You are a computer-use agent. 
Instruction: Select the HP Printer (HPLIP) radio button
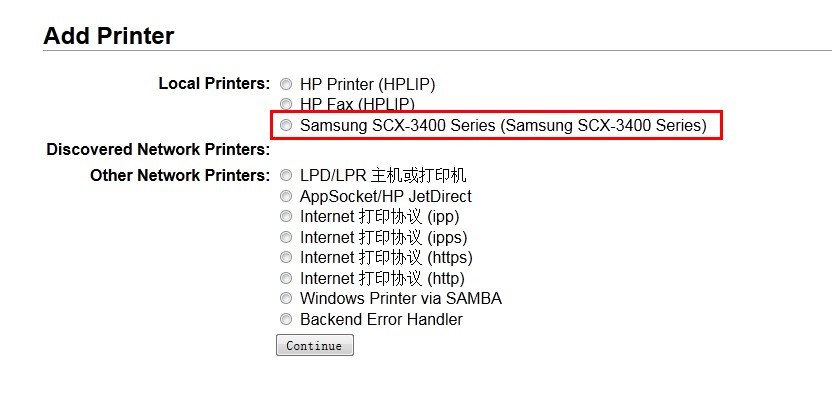click(x=286, y=84)
